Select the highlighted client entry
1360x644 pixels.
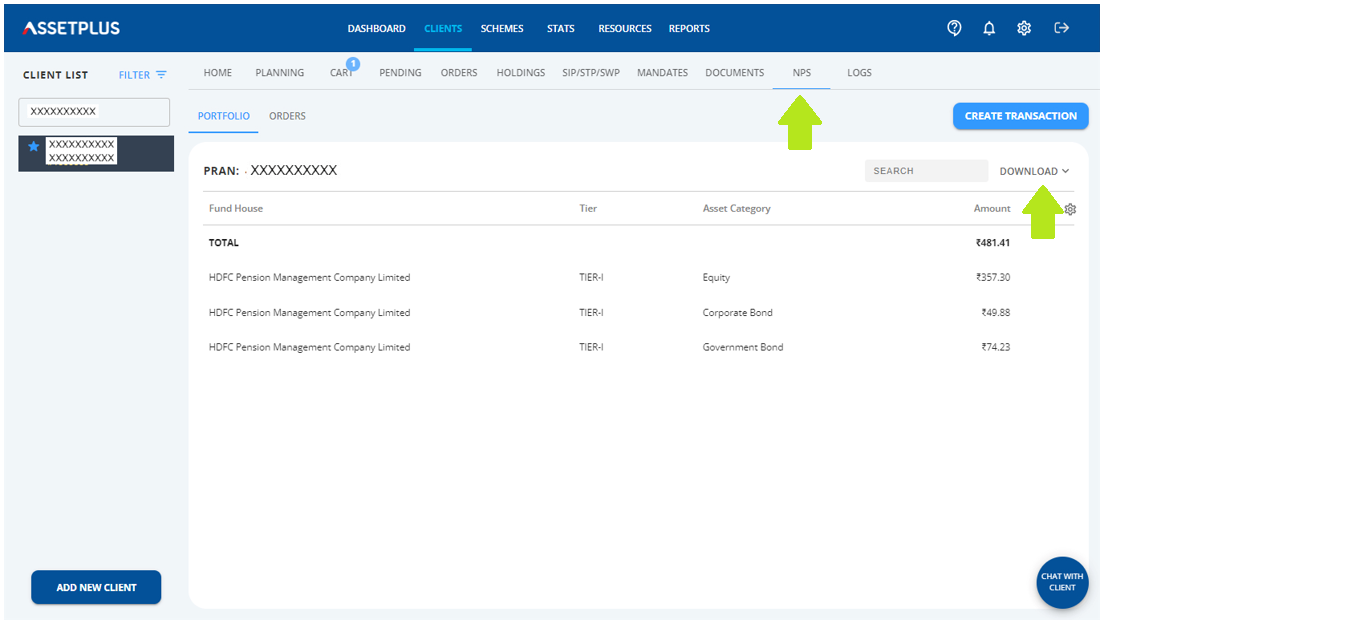click(x=96, y=153)
